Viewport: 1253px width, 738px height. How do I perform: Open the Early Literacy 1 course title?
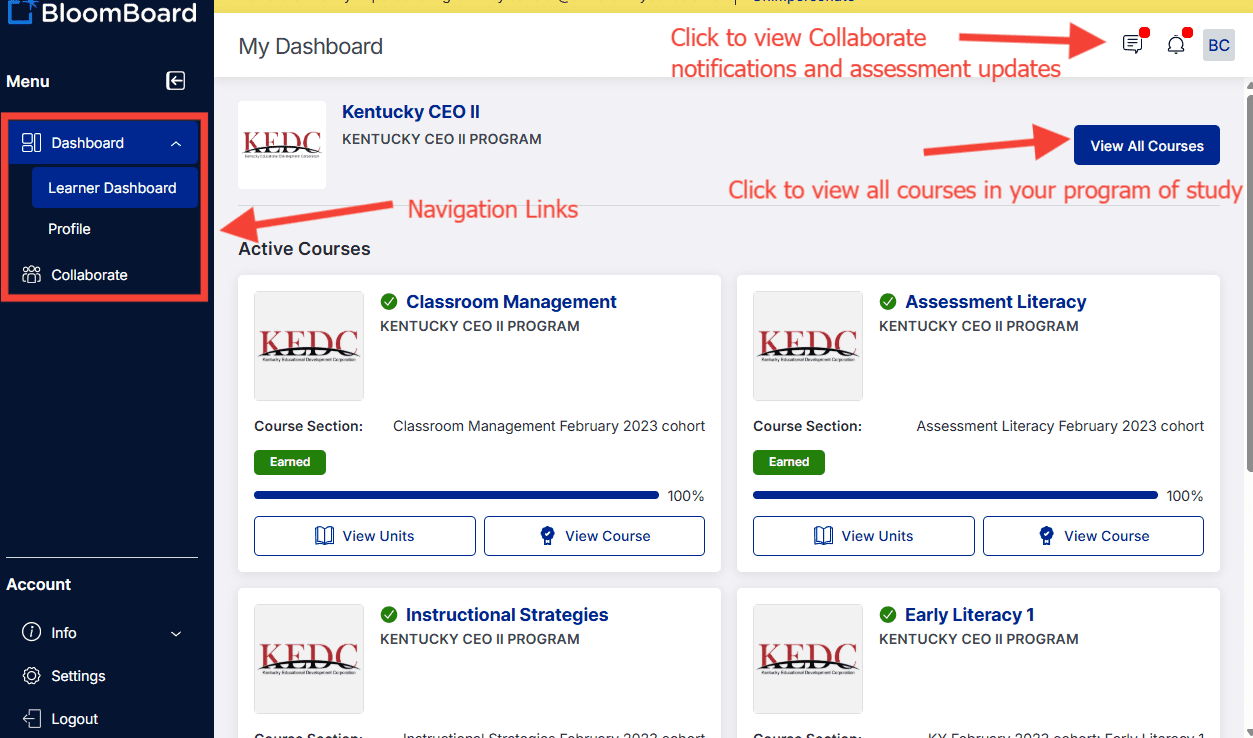(x=969, y=615)
